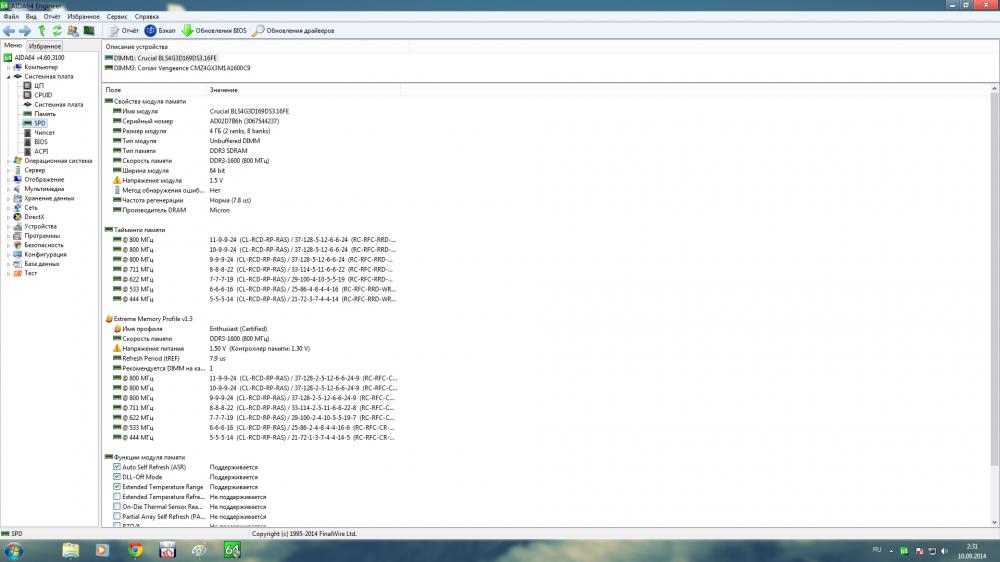Screen dimensions: 1000x562
Task: Expand the Сеть tree node
Action: coord(8,208)
